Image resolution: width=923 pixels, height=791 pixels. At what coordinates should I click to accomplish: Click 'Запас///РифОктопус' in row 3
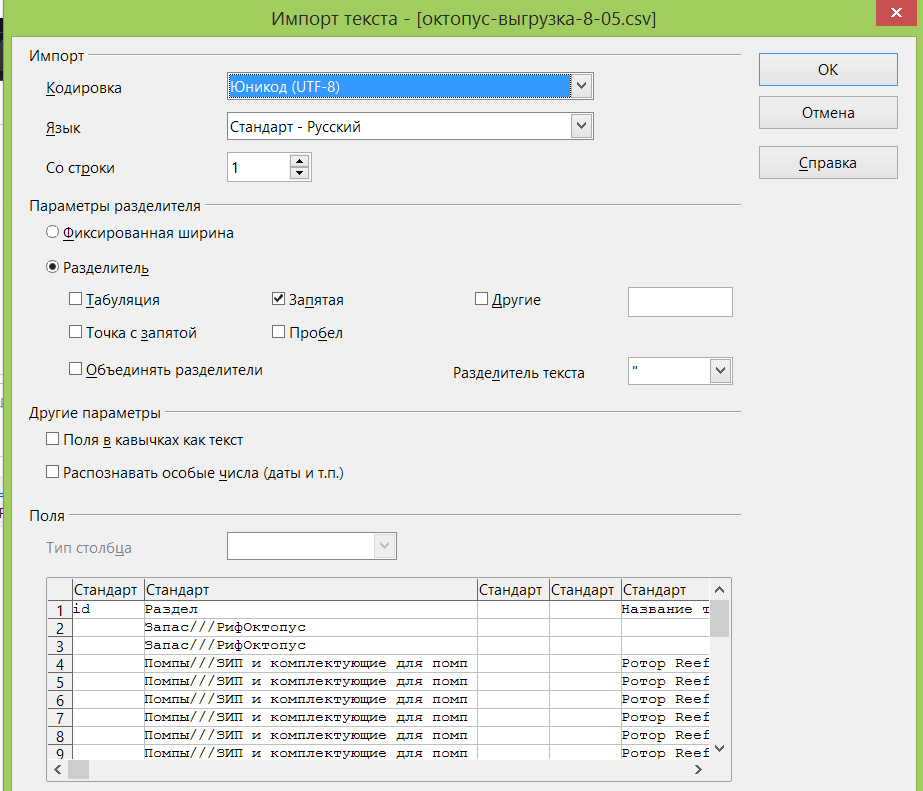pyautogui.click(x=310, y=646)
